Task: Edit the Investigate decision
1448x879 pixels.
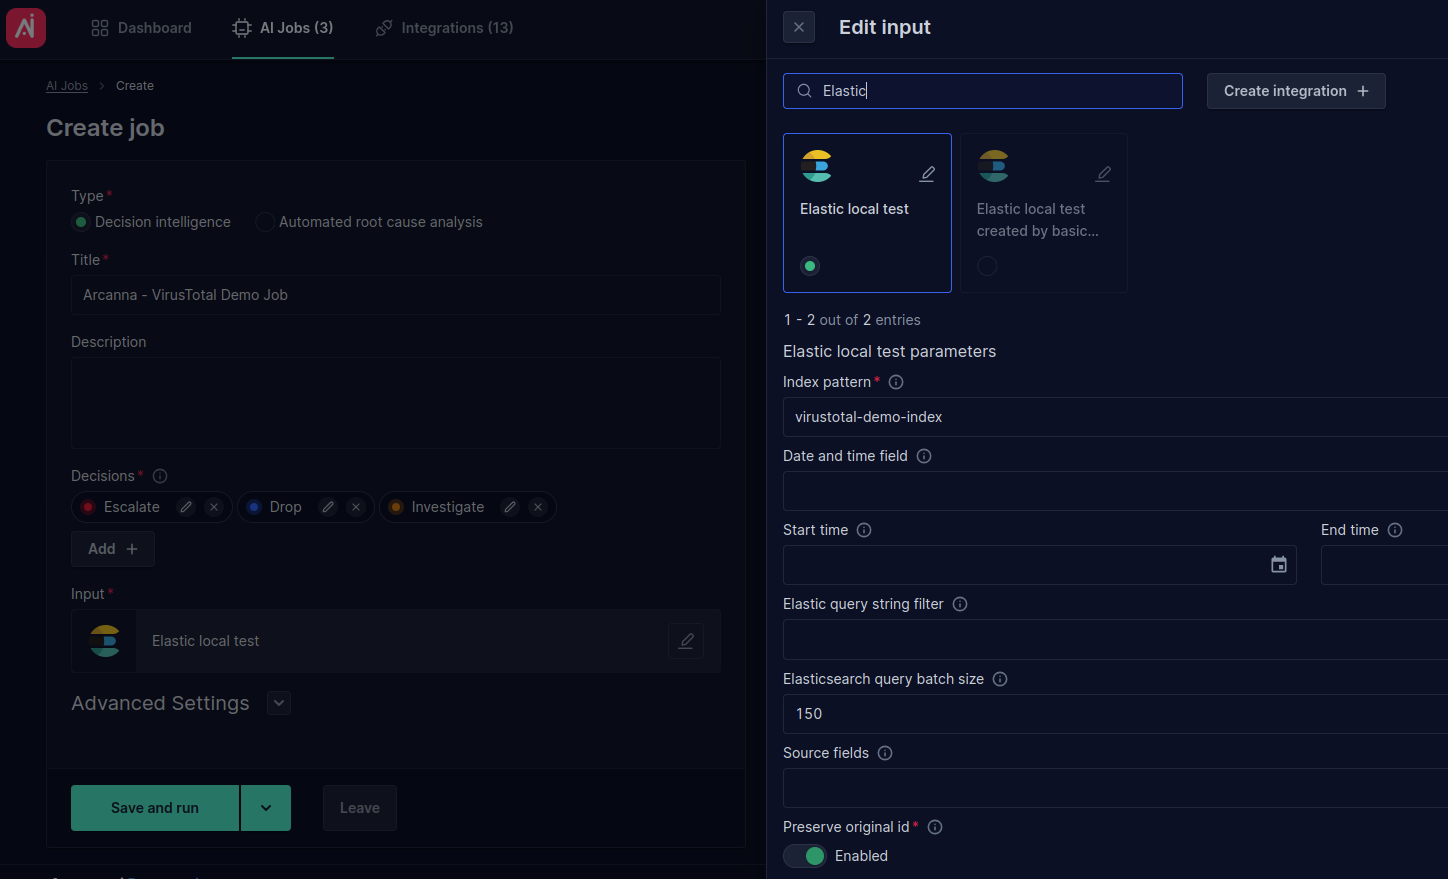Action: point(510,507)
